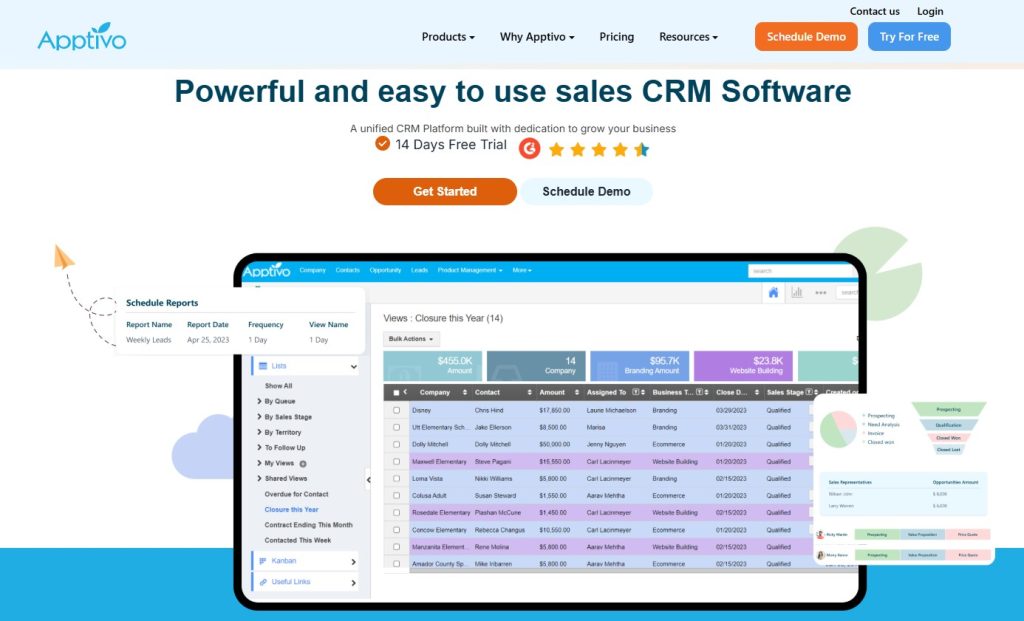The width and height of the screenshot is (1024, 621).
Task: Click the Apptivo logo in header
Action: click(82, 37)
